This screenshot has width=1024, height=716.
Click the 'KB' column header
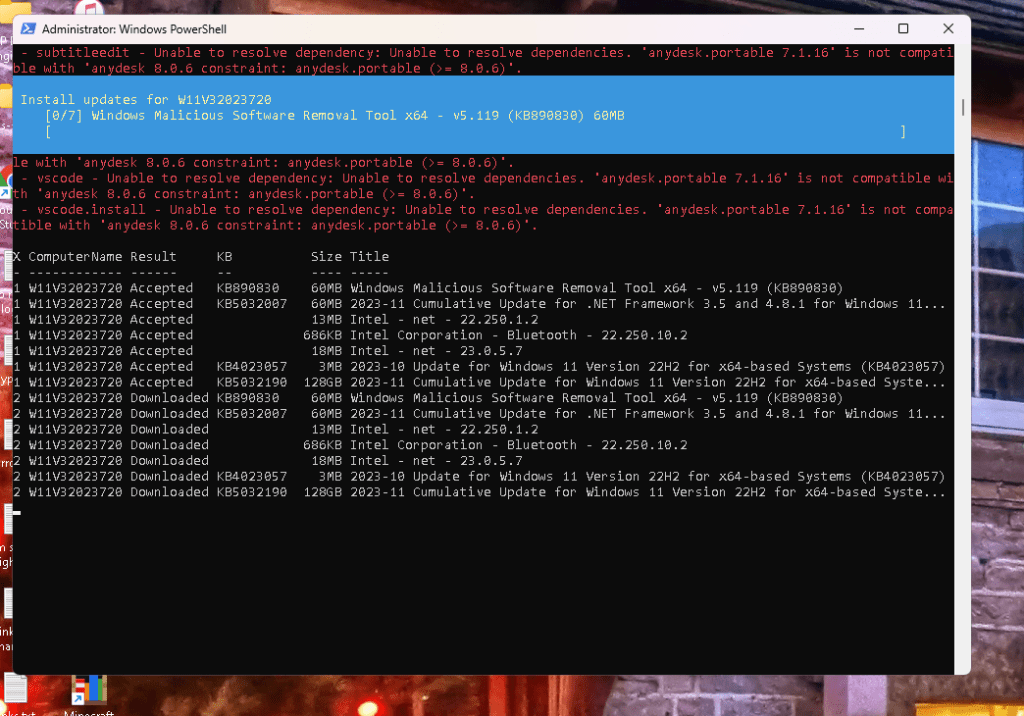coord(224,257)
